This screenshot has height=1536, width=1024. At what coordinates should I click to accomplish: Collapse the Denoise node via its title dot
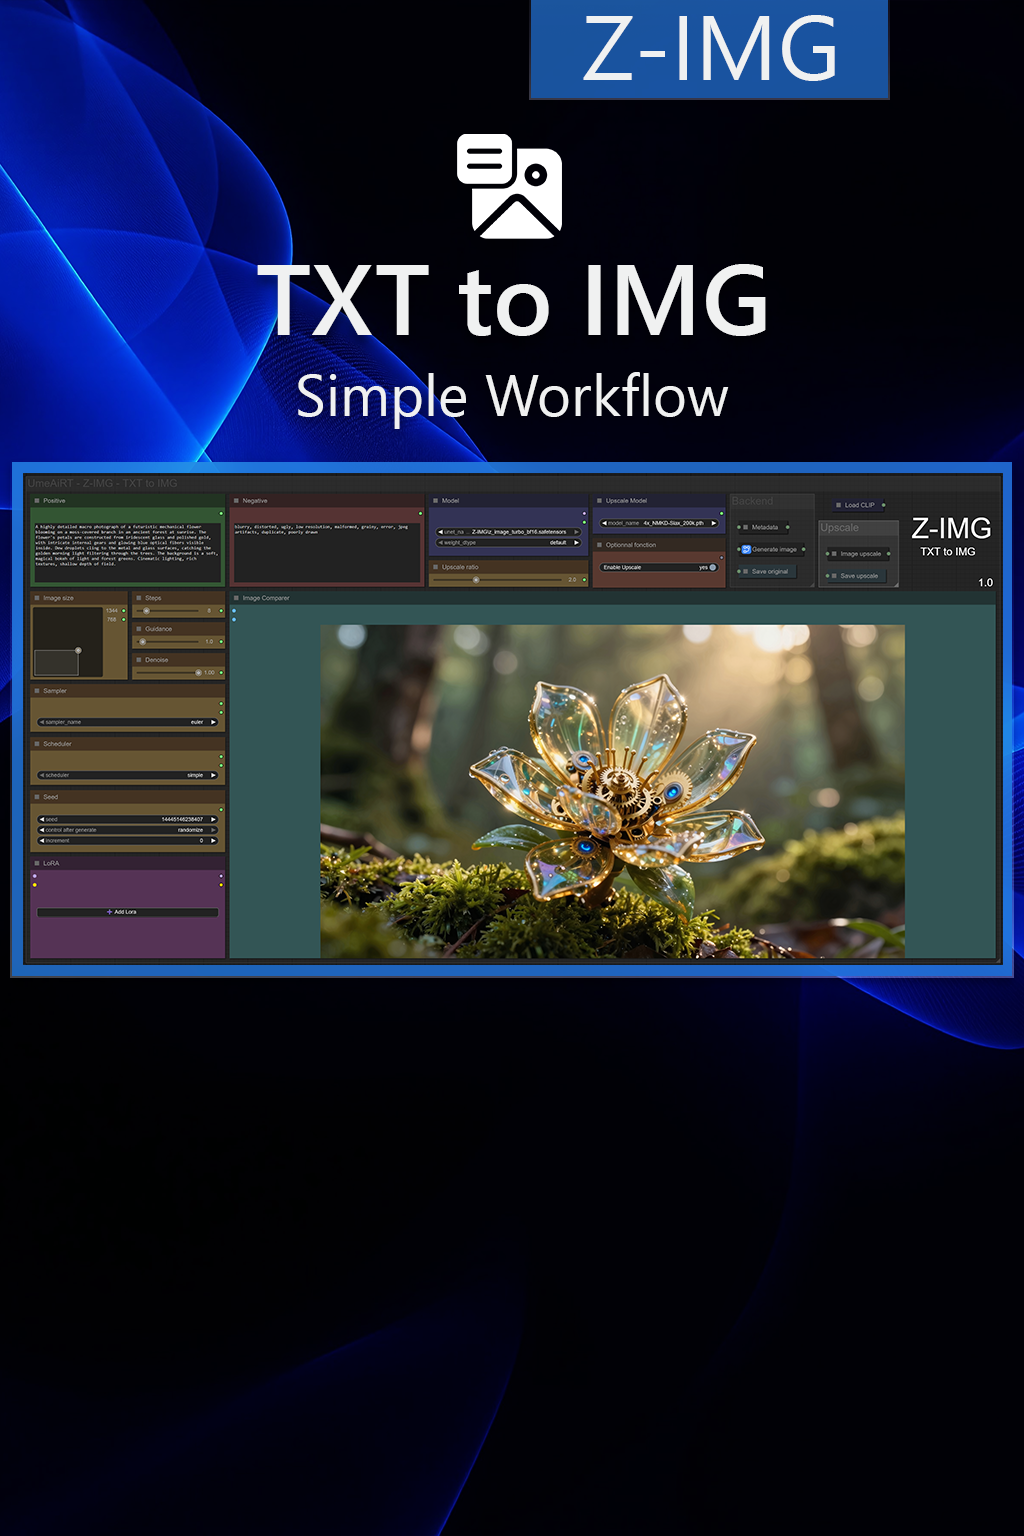pos(139,660)
